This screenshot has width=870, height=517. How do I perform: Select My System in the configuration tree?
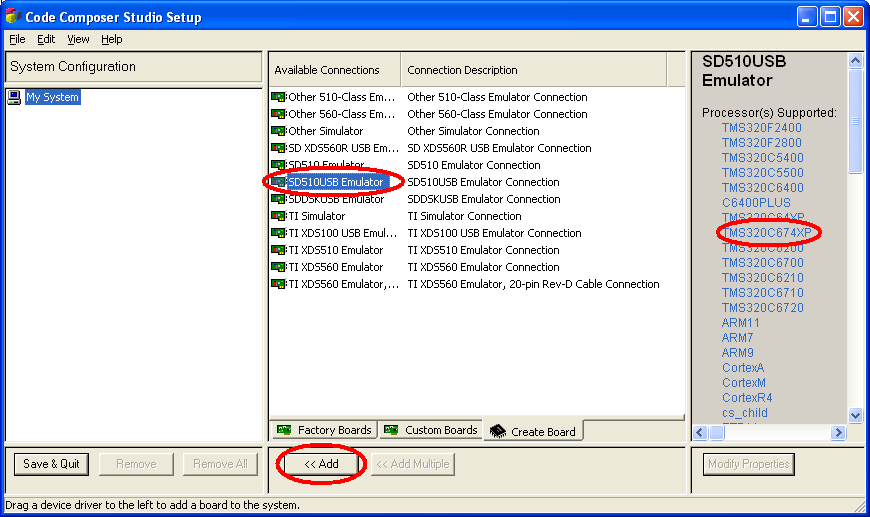53,97
